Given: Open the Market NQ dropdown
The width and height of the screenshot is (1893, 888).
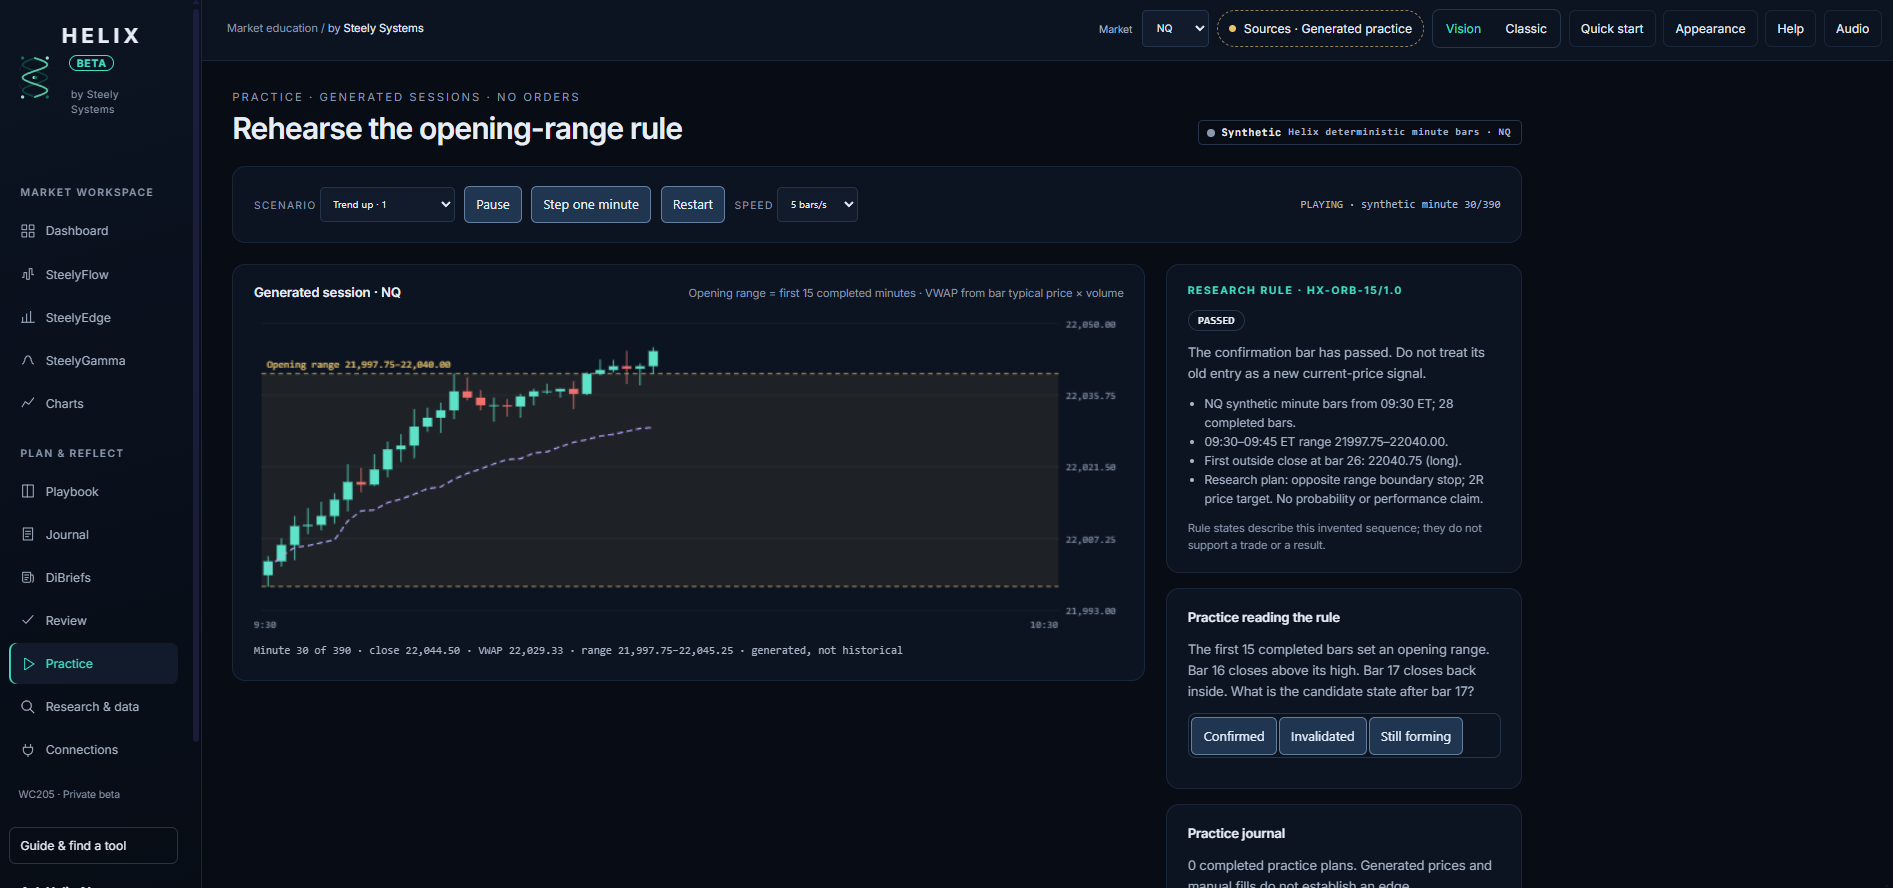Looking at the screenshot, I should click(x=1175, y=29).
